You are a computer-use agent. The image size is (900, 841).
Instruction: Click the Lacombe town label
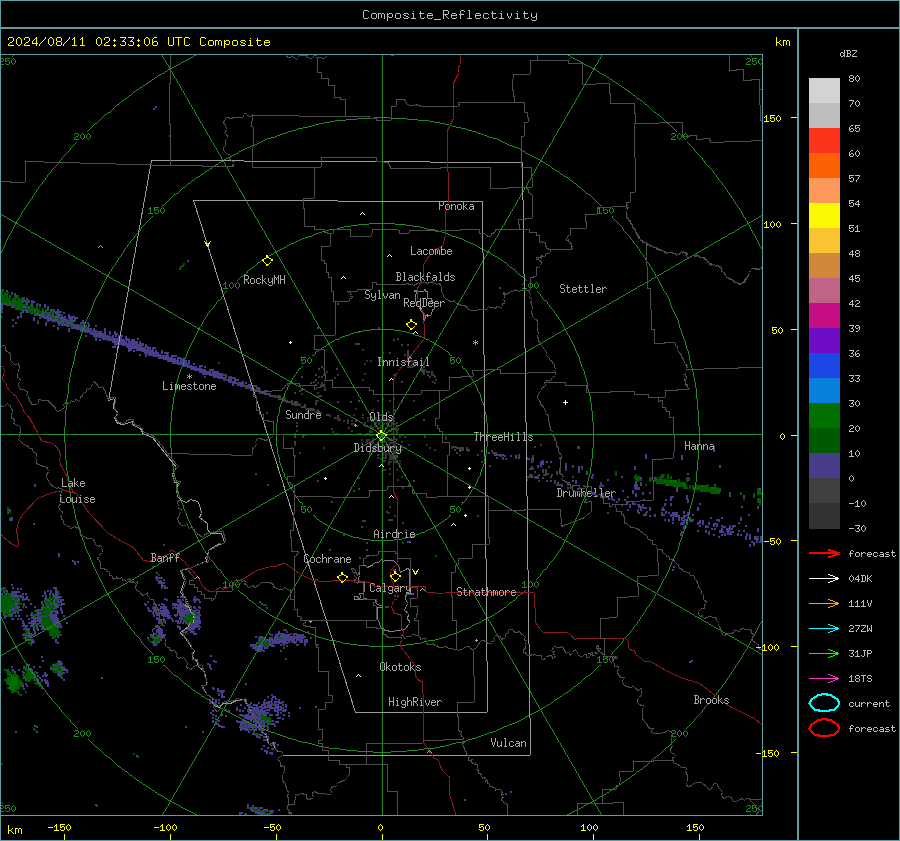coord(431,251)
